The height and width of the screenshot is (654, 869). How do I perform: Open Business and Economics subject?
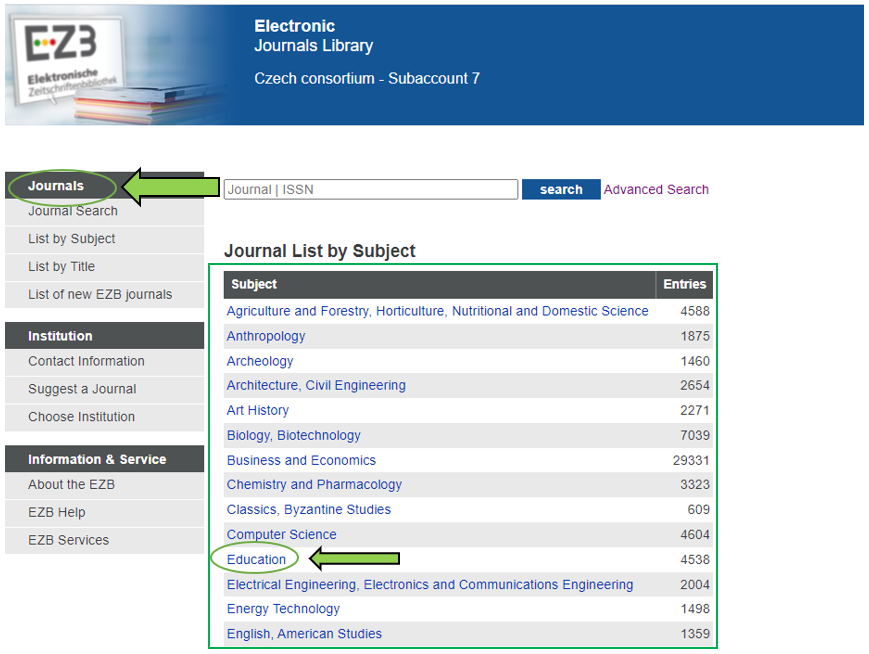[x=301, y=460]
